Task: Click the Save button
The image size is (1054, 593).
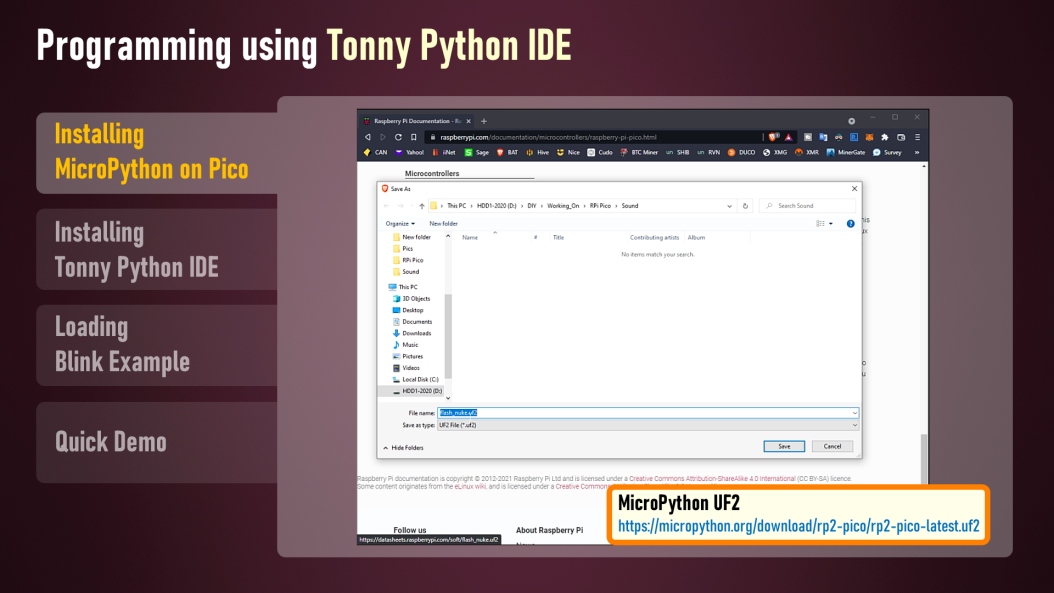Action: point(784,446)
